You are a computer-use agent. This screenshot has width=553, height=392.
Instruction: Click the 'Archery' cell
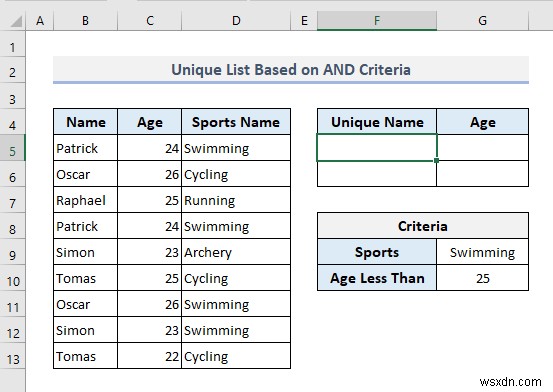click(236, 252)
